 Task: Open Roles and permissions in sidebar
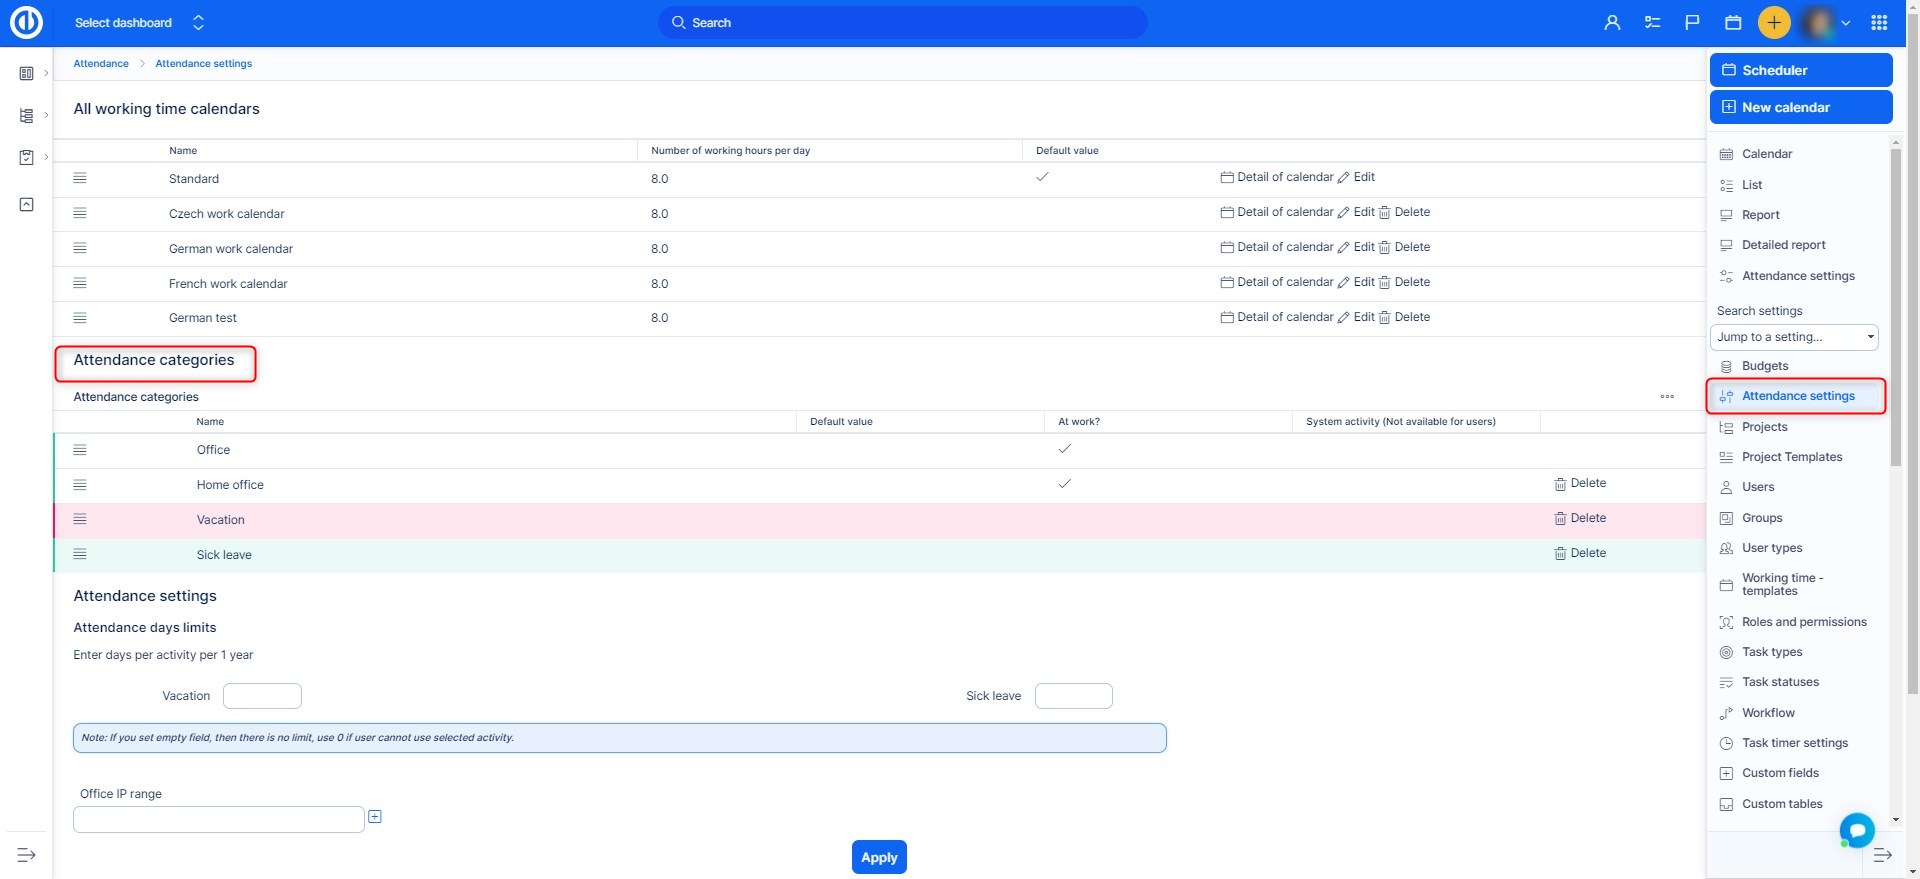click(1803, 622)
